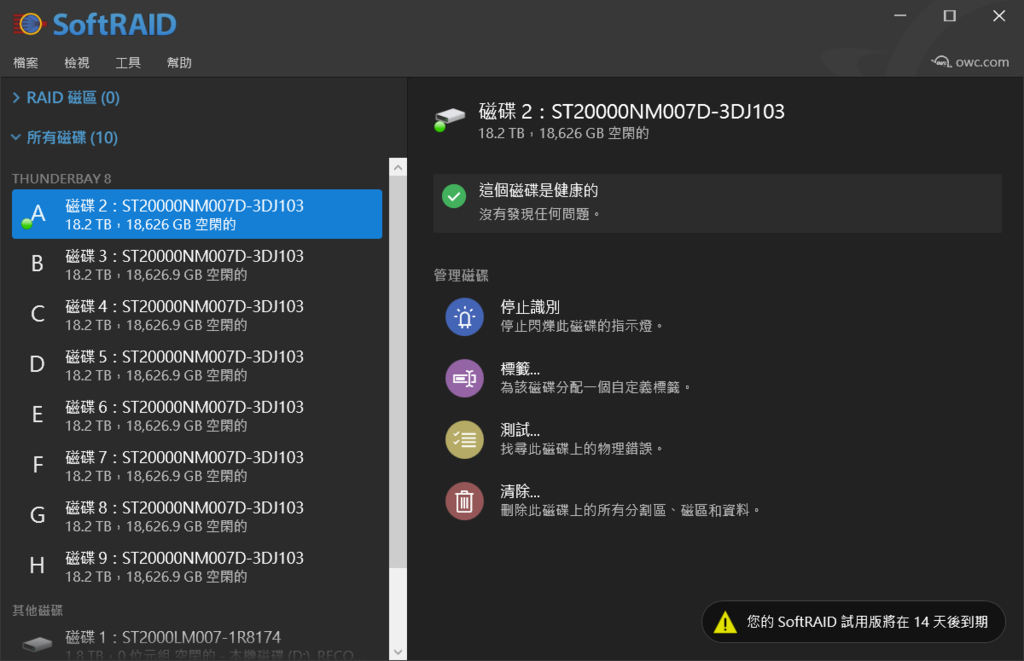The height and width of the screenshot is (661, 1024).
Task: Open the 檔案 menu
Action: pos(25,63)
